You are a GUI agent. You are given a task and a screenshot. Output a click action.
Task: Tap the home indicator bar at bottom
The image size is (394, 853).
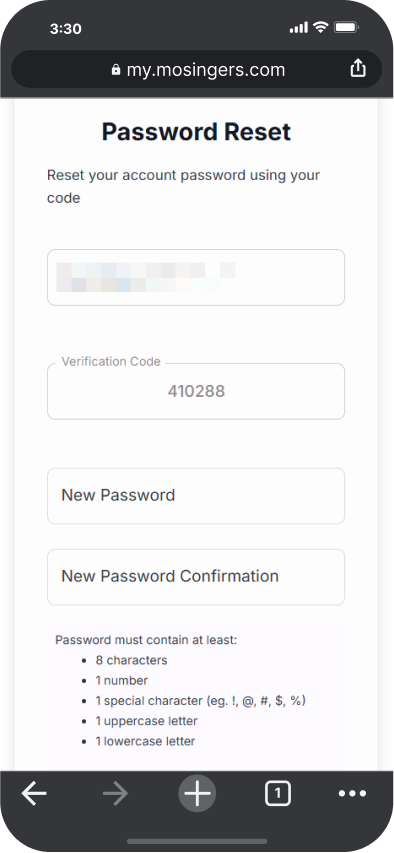pyautogui.click(x=197, y=842)
